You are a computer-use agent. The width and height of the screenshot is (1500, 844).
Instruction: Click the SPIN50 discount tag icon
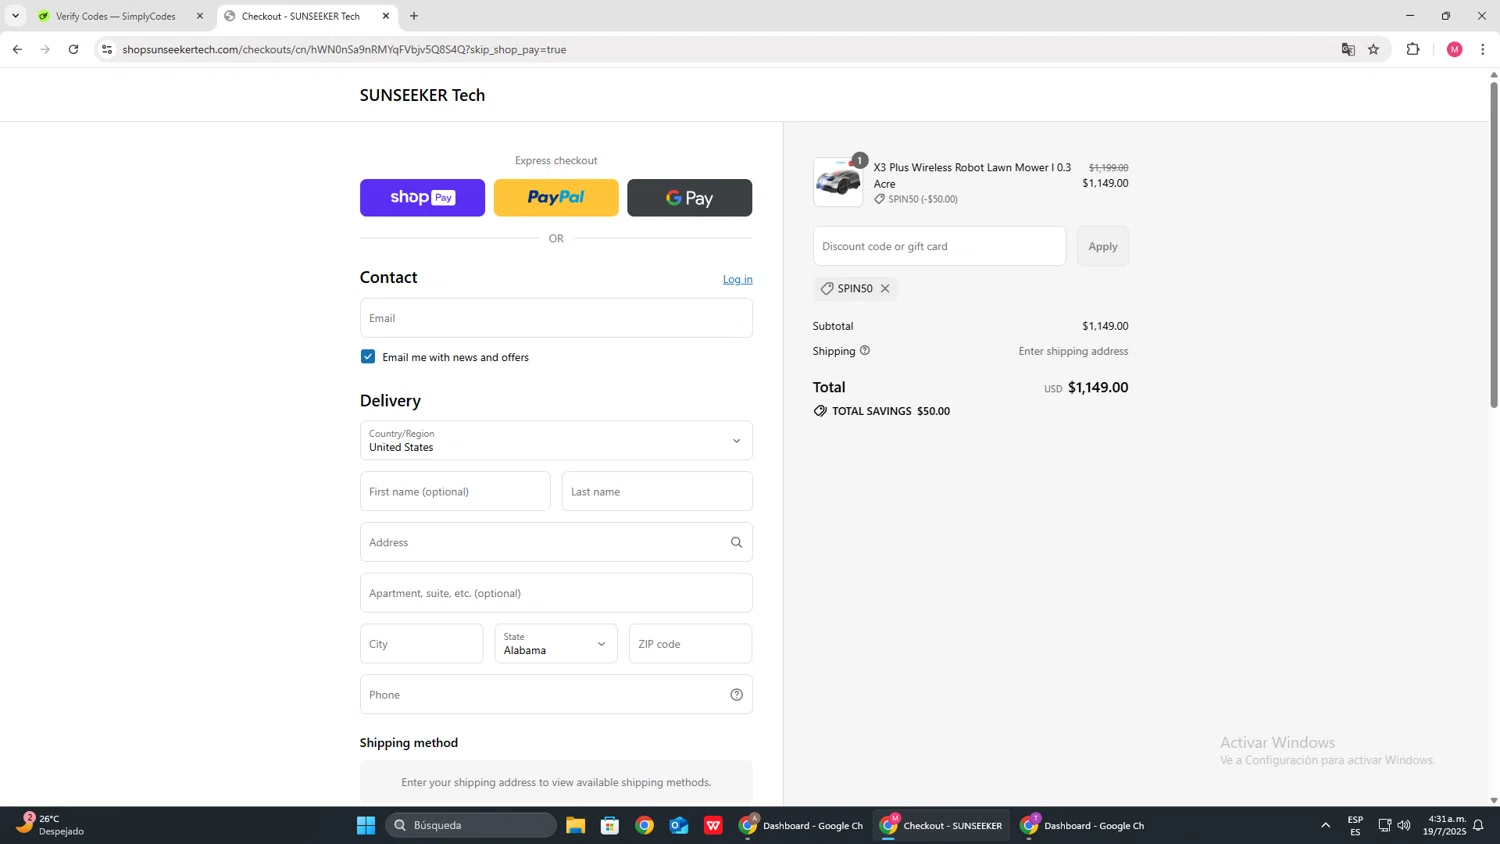pyautogui.click(x=827, y=289)
